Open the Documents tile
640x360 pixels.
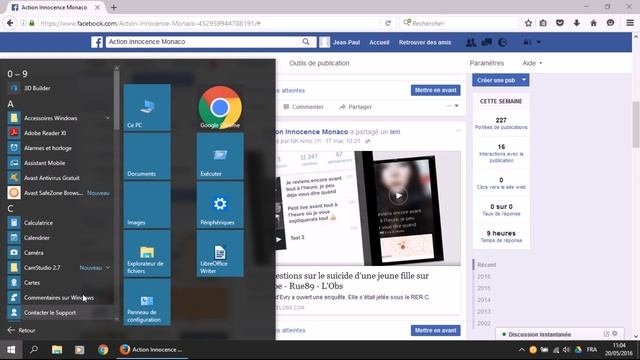tap(147, 156)
